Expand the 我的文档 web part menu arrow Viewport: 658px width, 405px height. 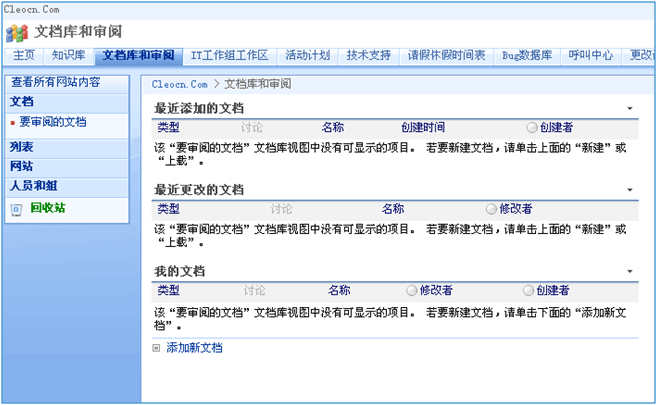tap(630, 272)
